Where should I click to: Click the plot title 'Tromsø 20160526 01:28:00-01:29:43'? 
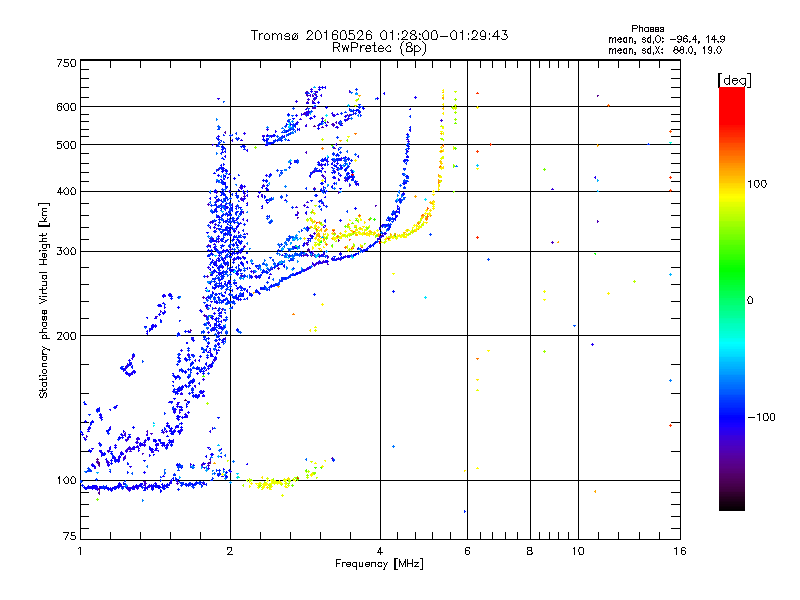point(379,35)
